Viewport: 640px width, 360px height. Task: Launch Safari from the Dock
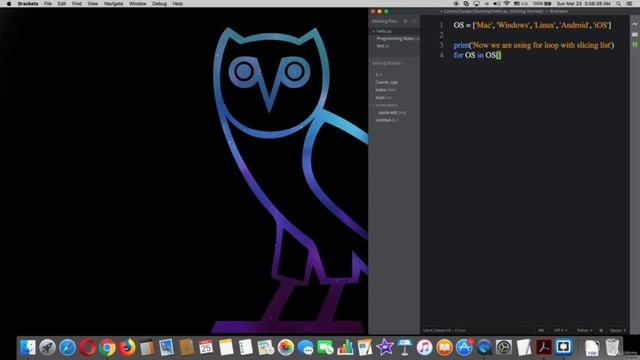tap(68, 348)
